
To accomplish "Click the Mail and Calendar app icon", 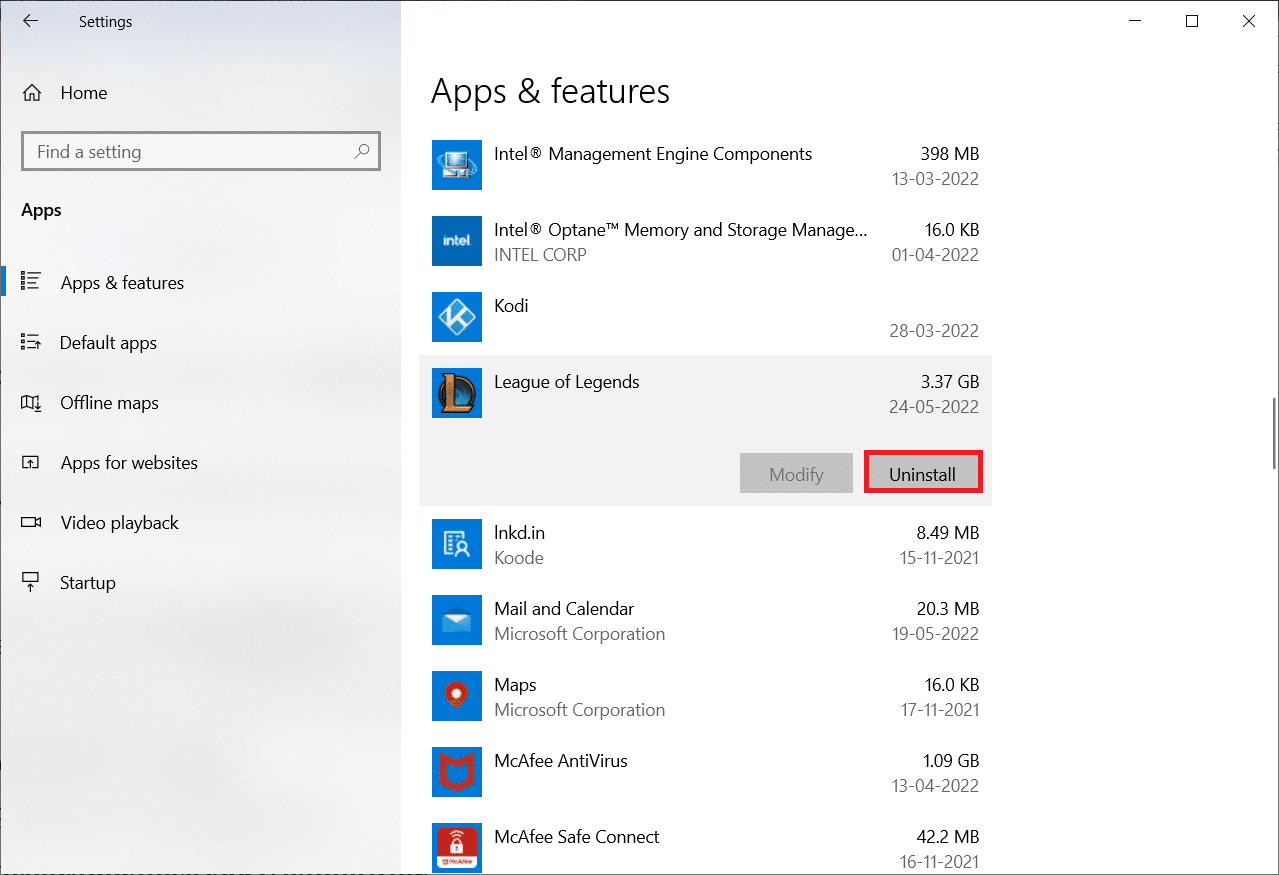I will pyautogui.click(x=457, y=620).
